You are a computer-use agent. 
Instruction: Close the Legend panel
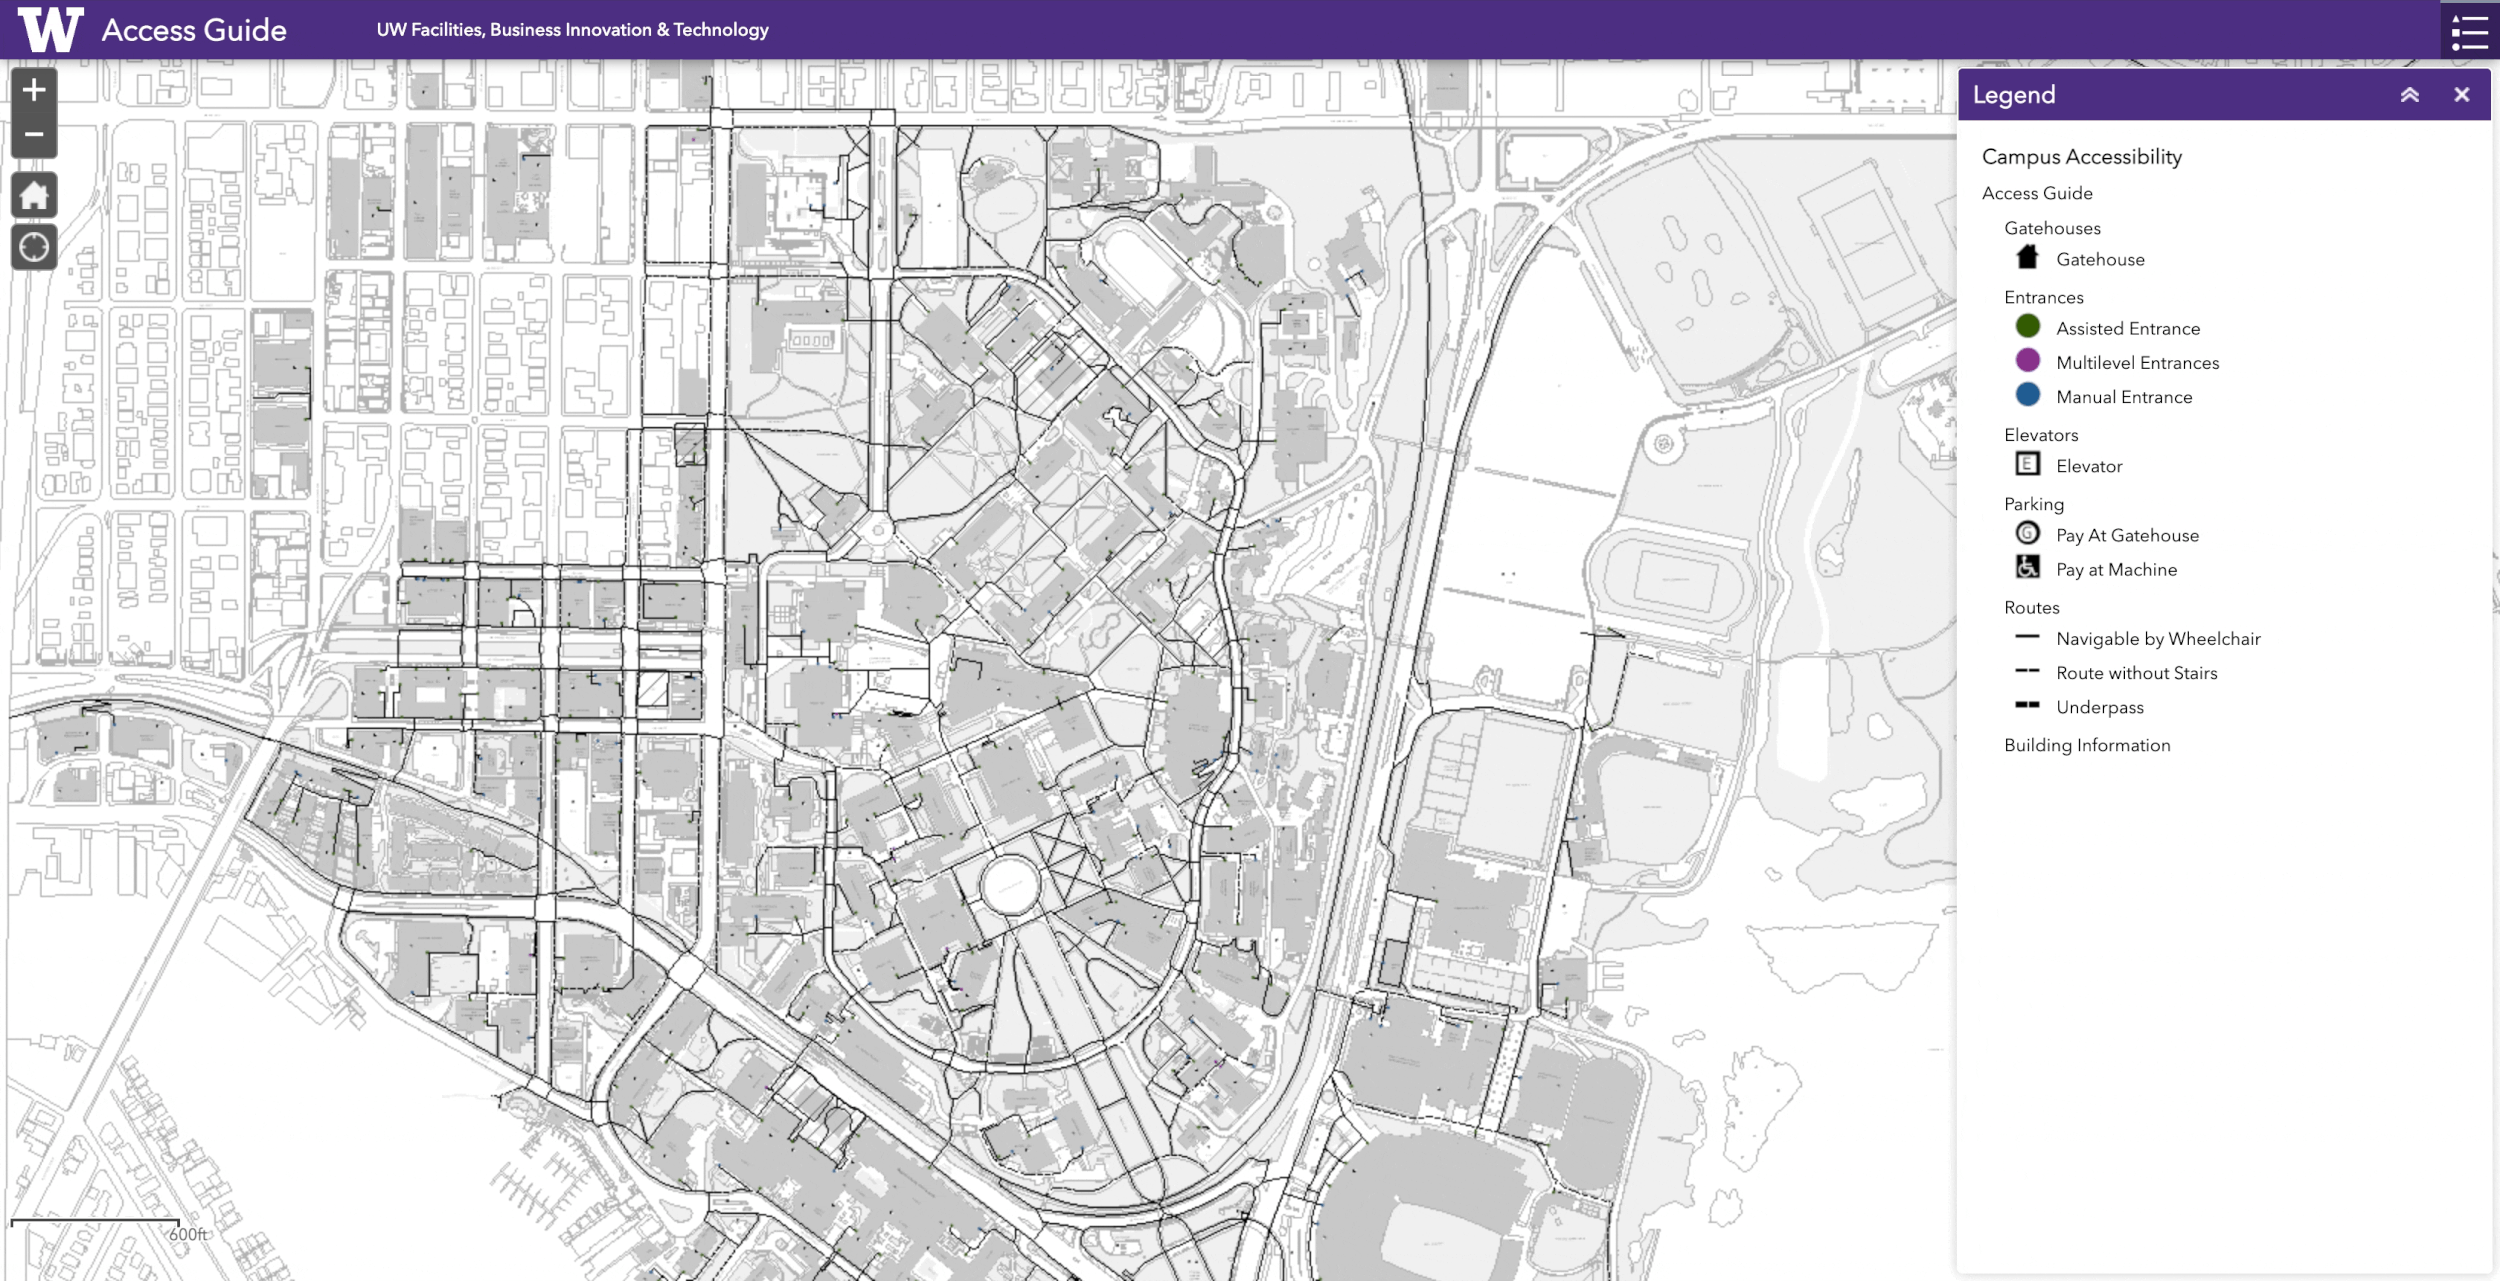point(2461,95)
